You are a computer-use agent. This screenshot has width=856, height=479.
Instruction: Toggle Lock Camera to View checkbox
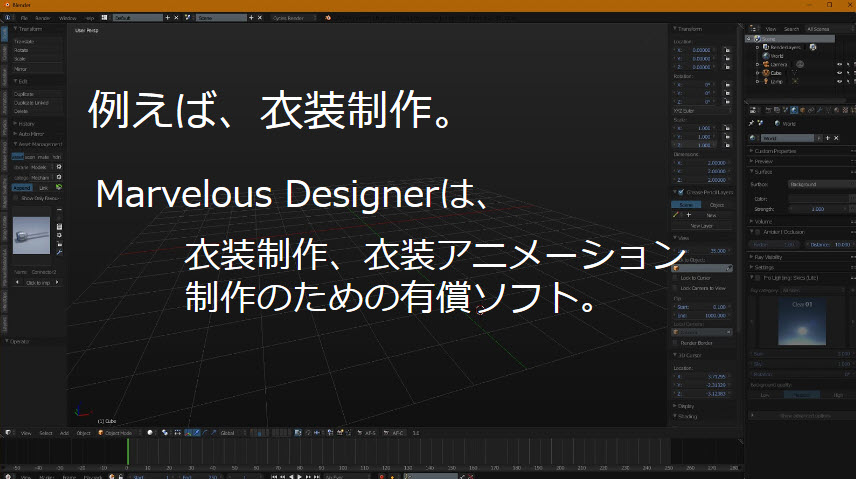(675, 288)
